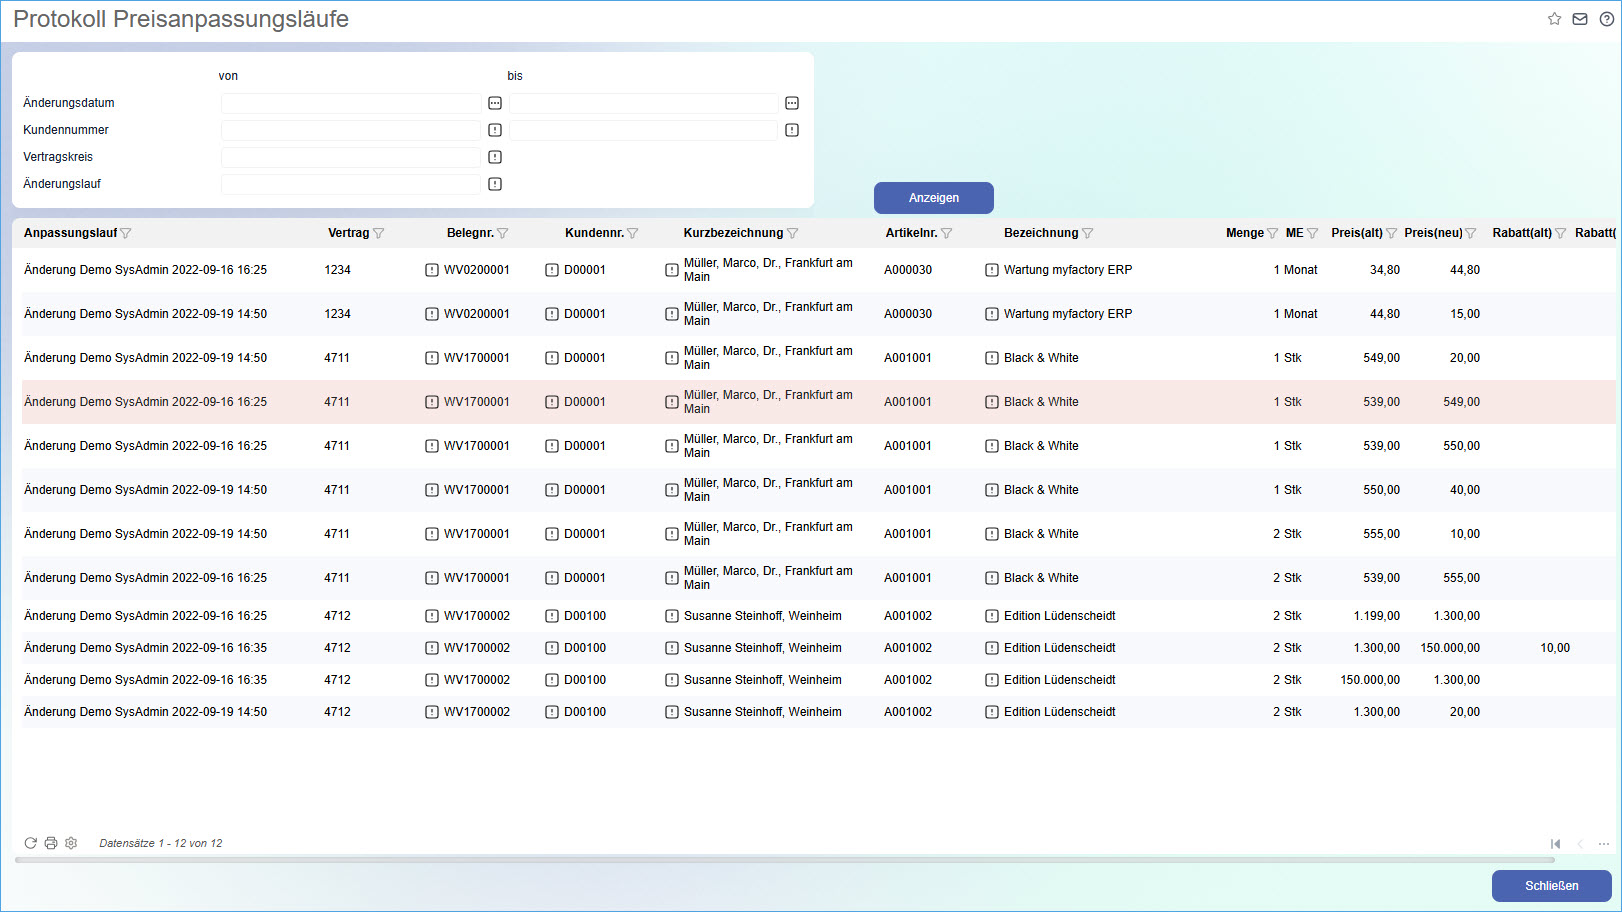Image resolution: width=1622 pixels, height=912 pixels.
Task: Sort by Artikelnr. column header
Action: (910, 233)
